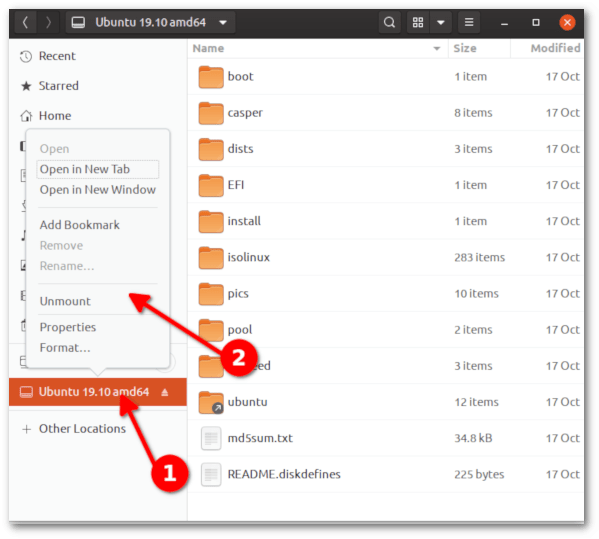
Task: Go back with the left arrow button
Action: 25,23
